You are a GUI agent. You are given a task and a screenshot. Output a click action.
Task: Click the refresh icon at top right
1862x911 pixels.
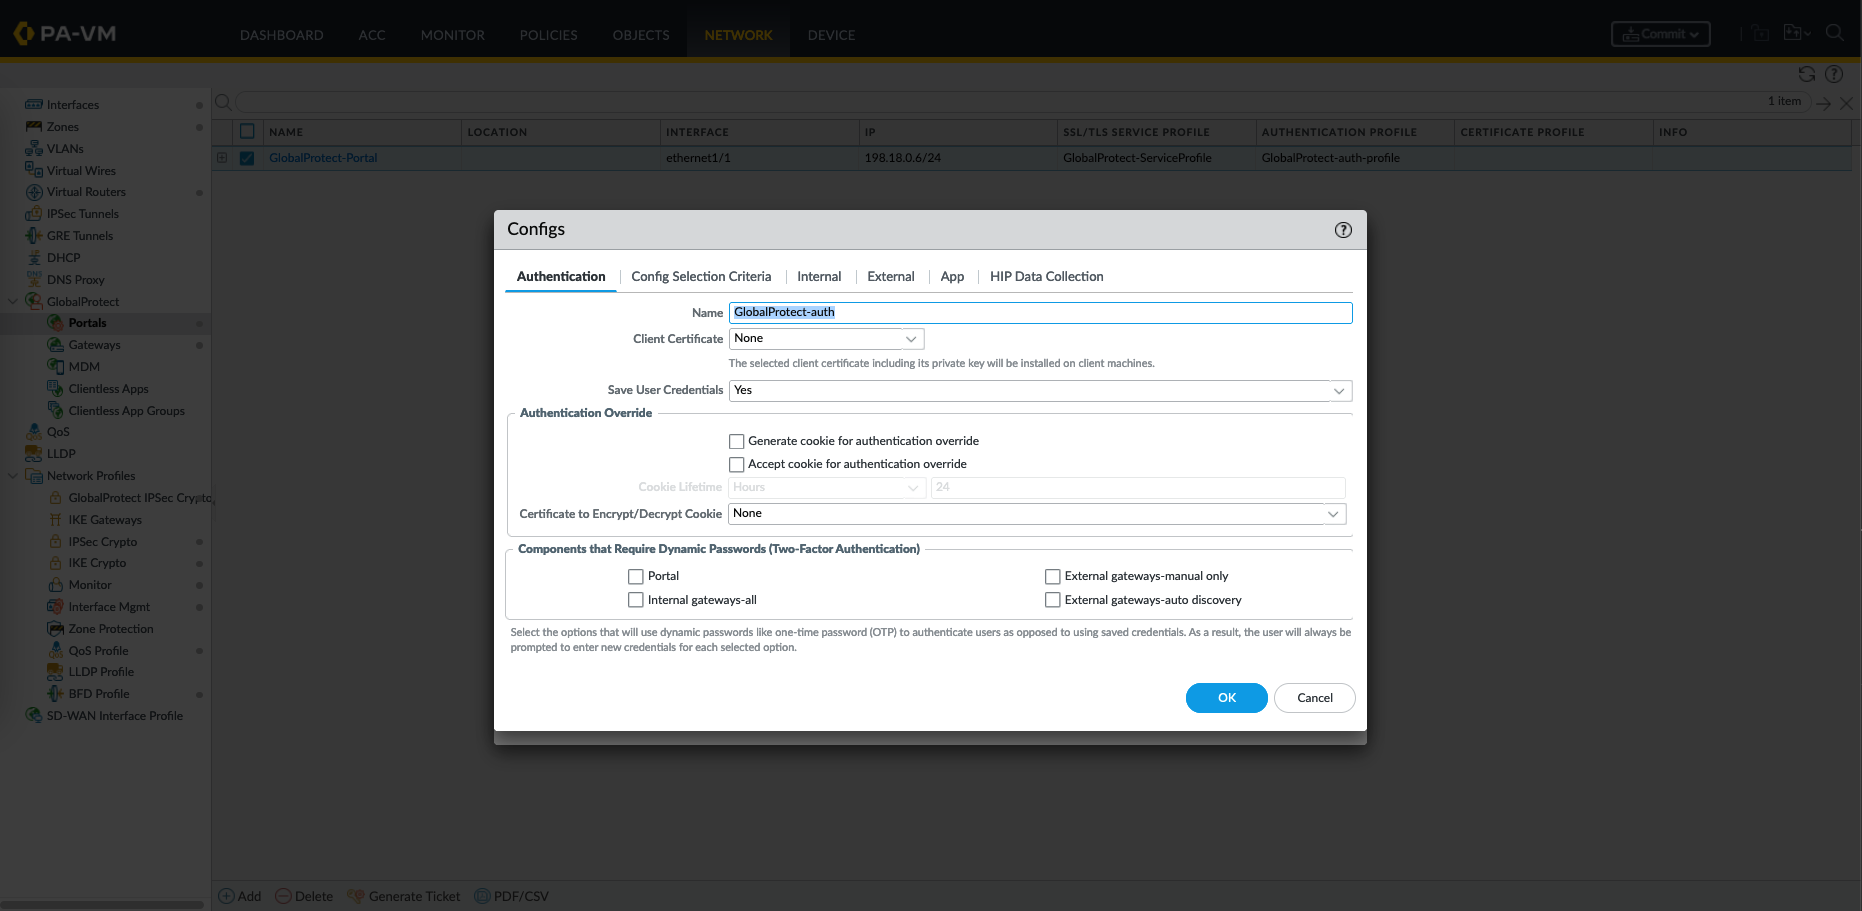pos(1806,74)
